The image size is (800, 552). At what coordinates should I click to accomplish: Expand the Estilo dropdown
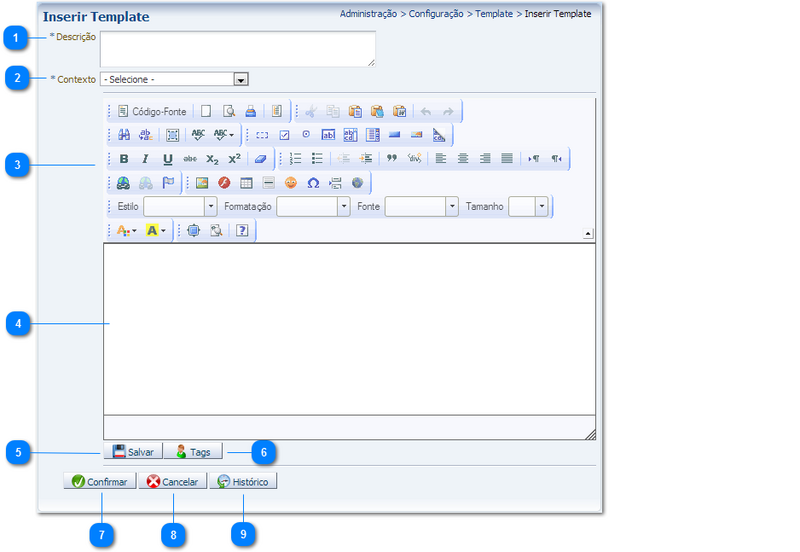tap(210, 206)
